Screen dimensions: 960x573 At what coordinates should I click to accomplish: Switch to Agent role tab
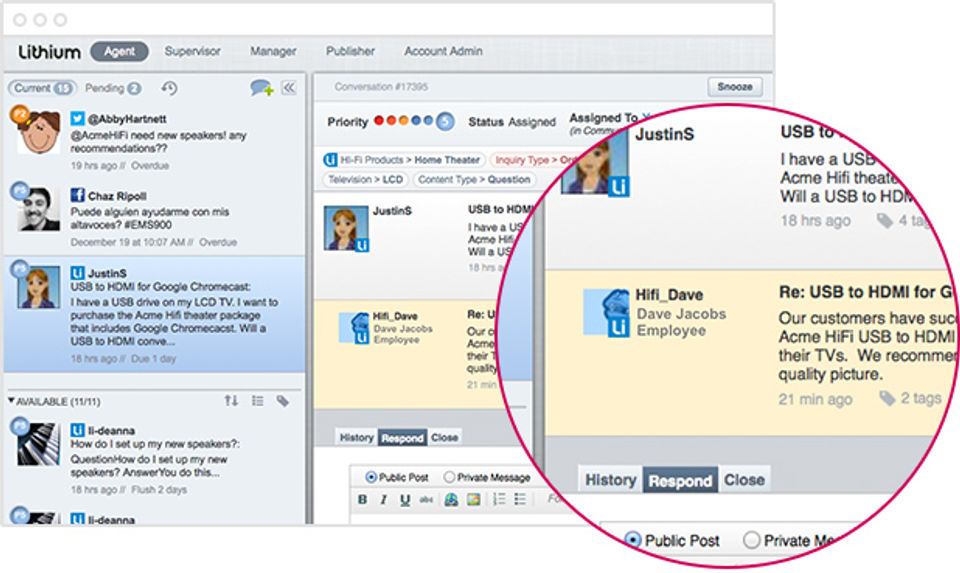click(x=119, y=51)
